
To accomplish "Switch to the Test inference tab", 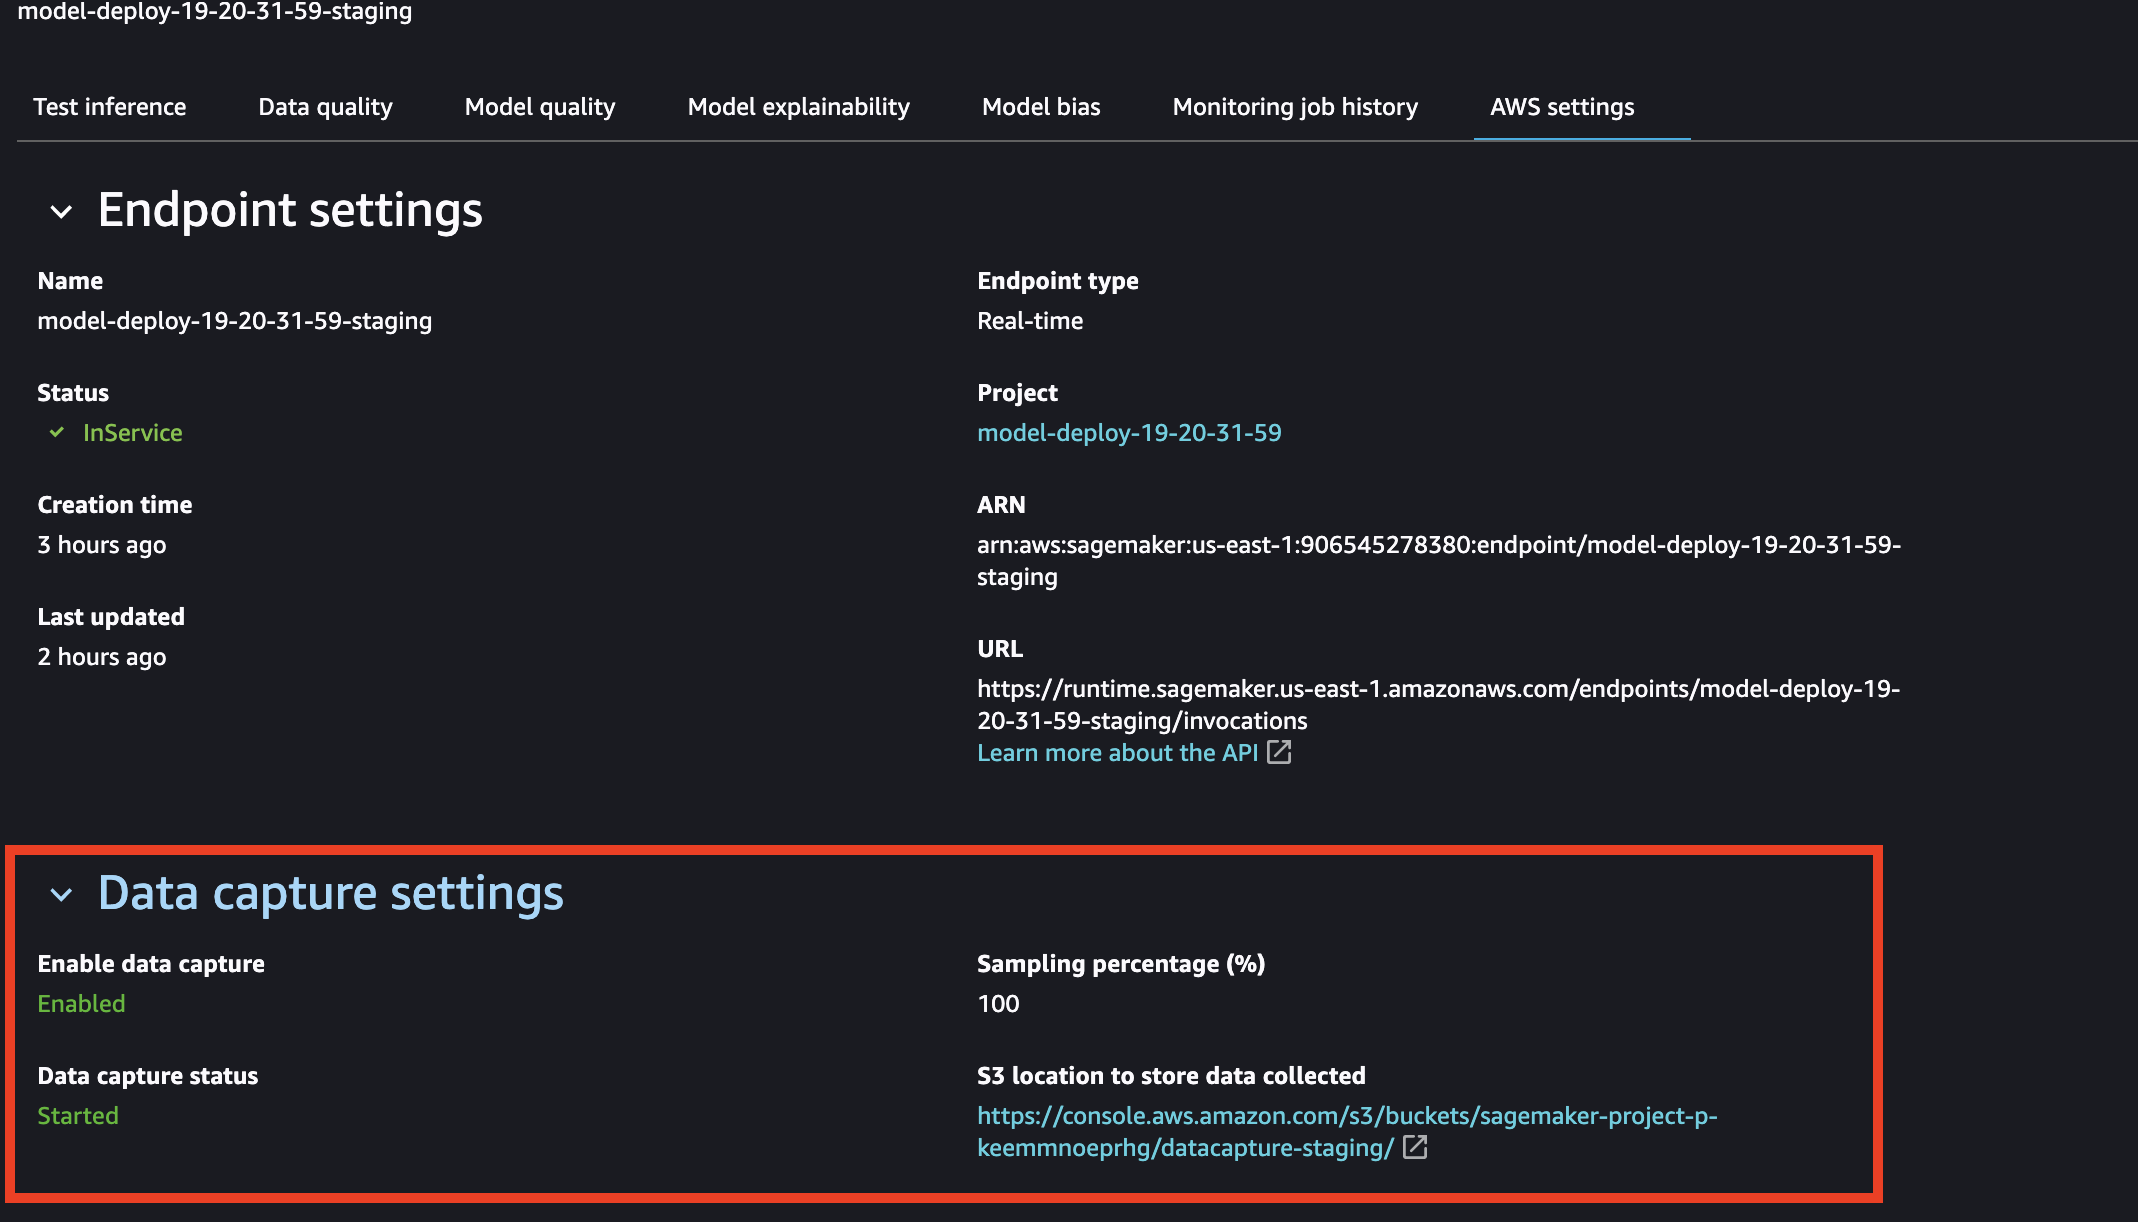I will pyautogui.click(x=110, y=107).
